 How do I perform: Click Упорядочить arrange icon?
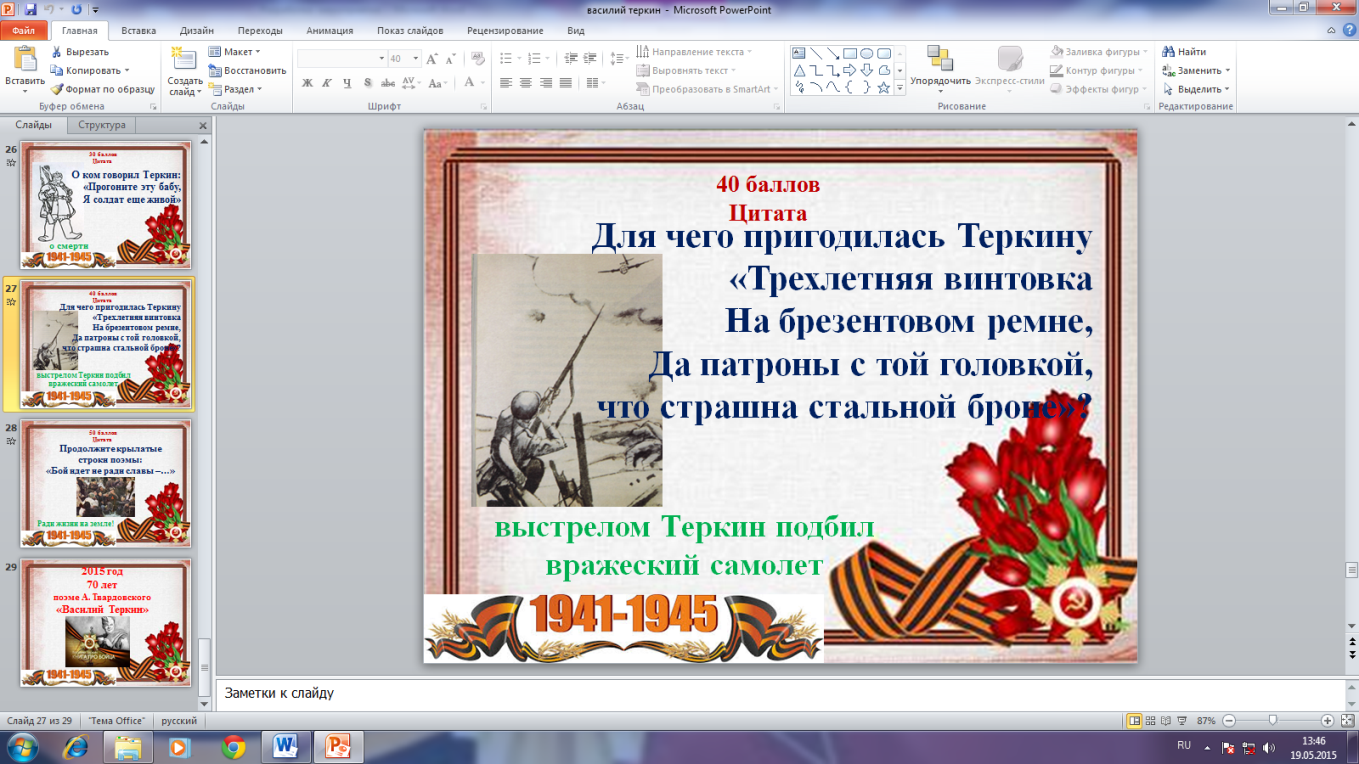pos(940,58)
